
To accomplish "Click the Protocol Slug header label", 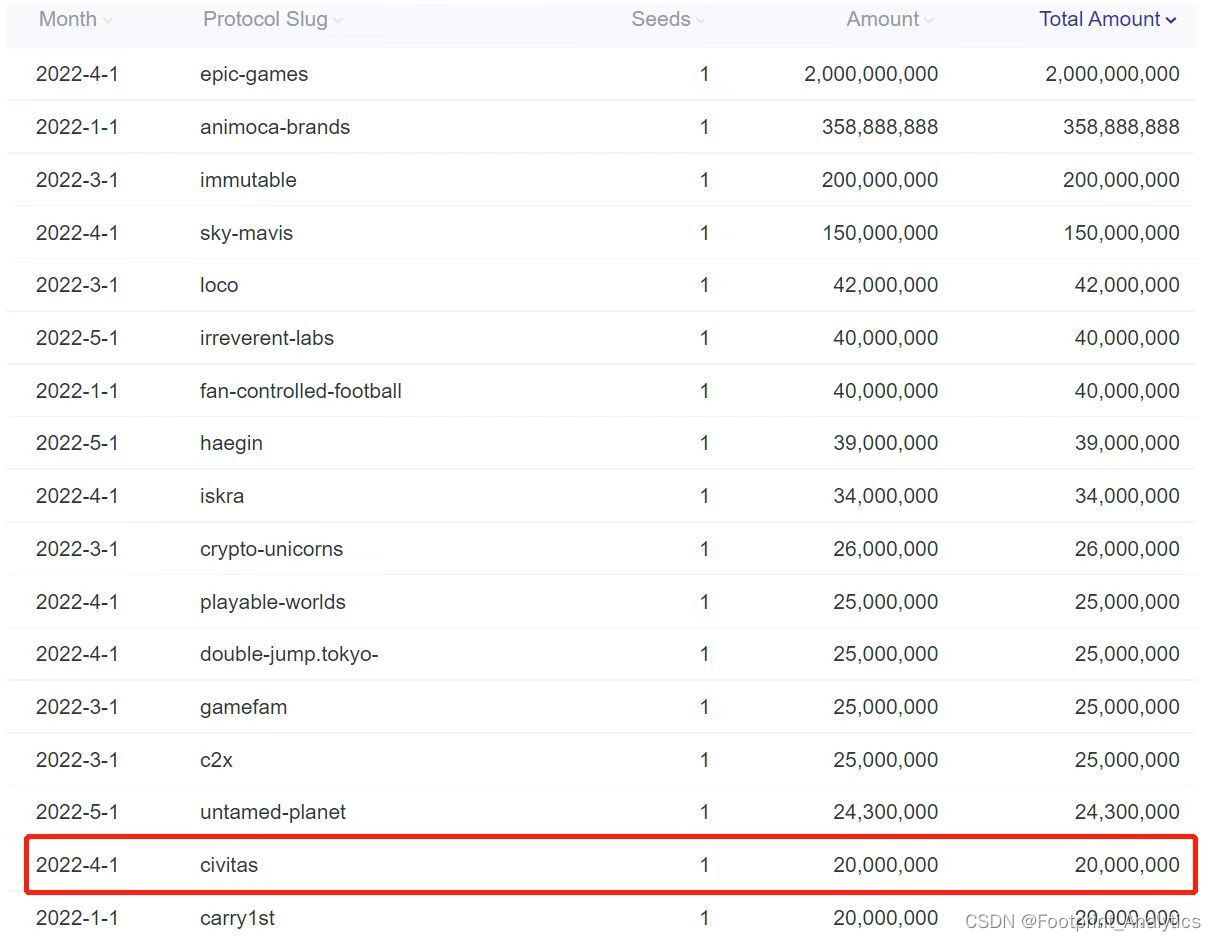I will 265,19.
